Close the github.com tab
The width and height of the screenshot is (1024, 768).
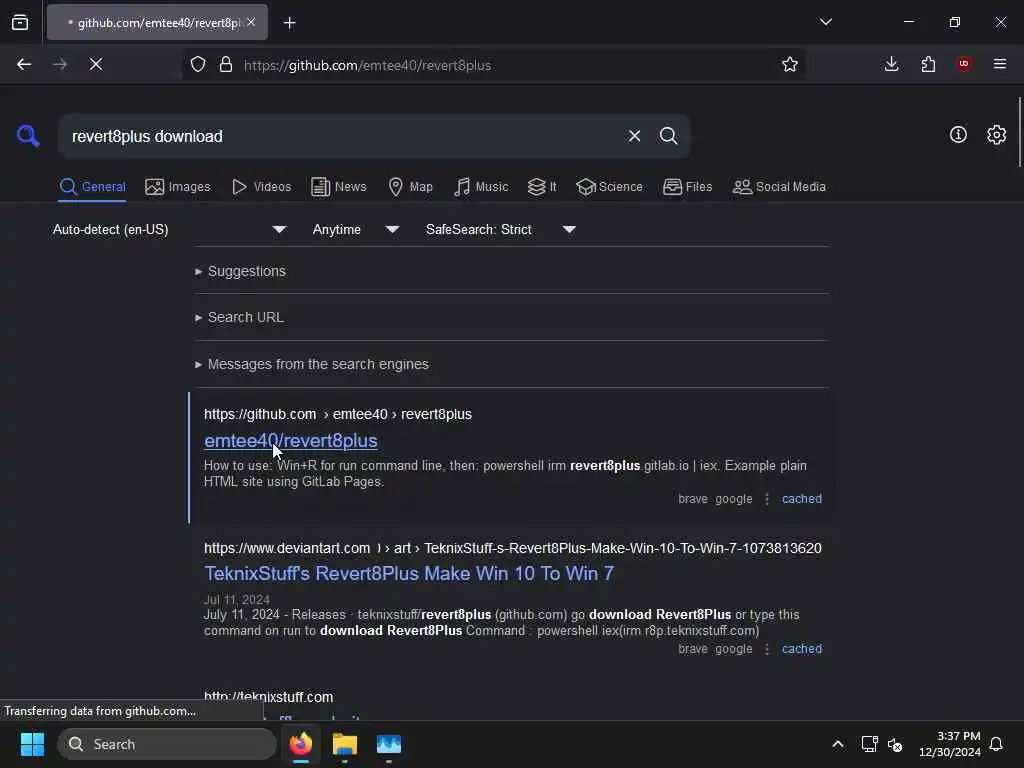(251, 22)
